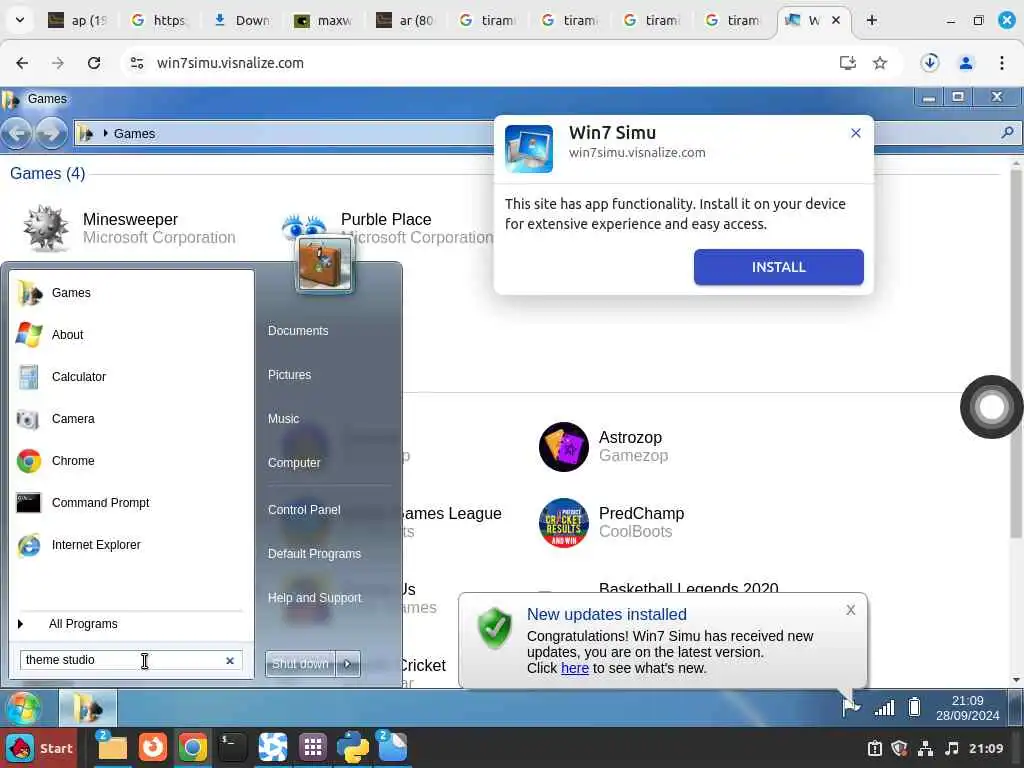Open a new browser tab
The height and width of the screenshot is (768, 1024).
coord(871,20)
